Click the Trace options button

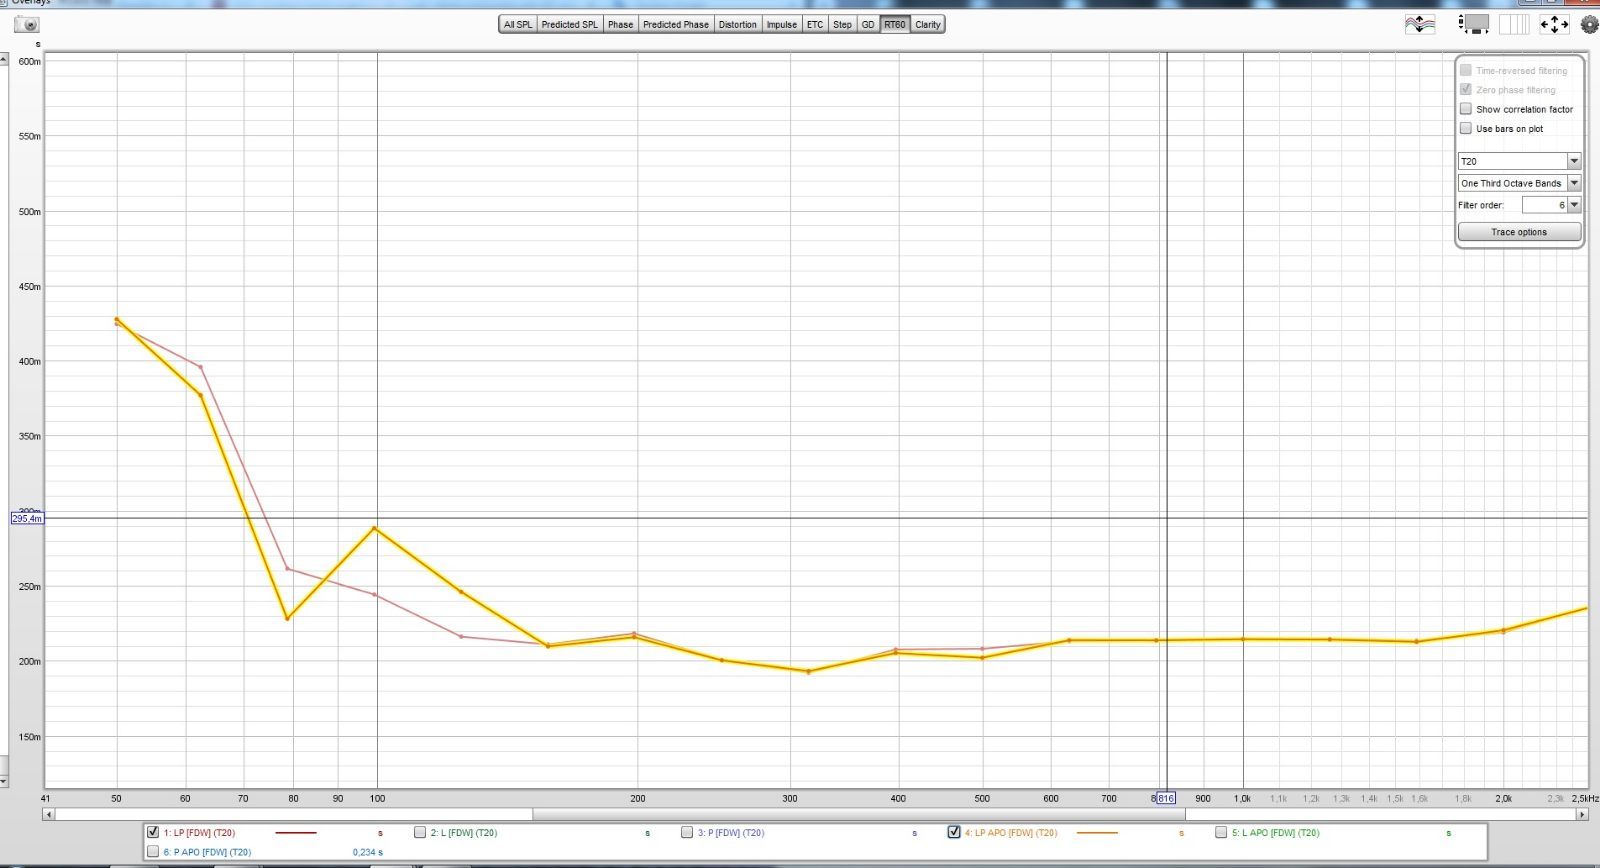point(1519,232)
